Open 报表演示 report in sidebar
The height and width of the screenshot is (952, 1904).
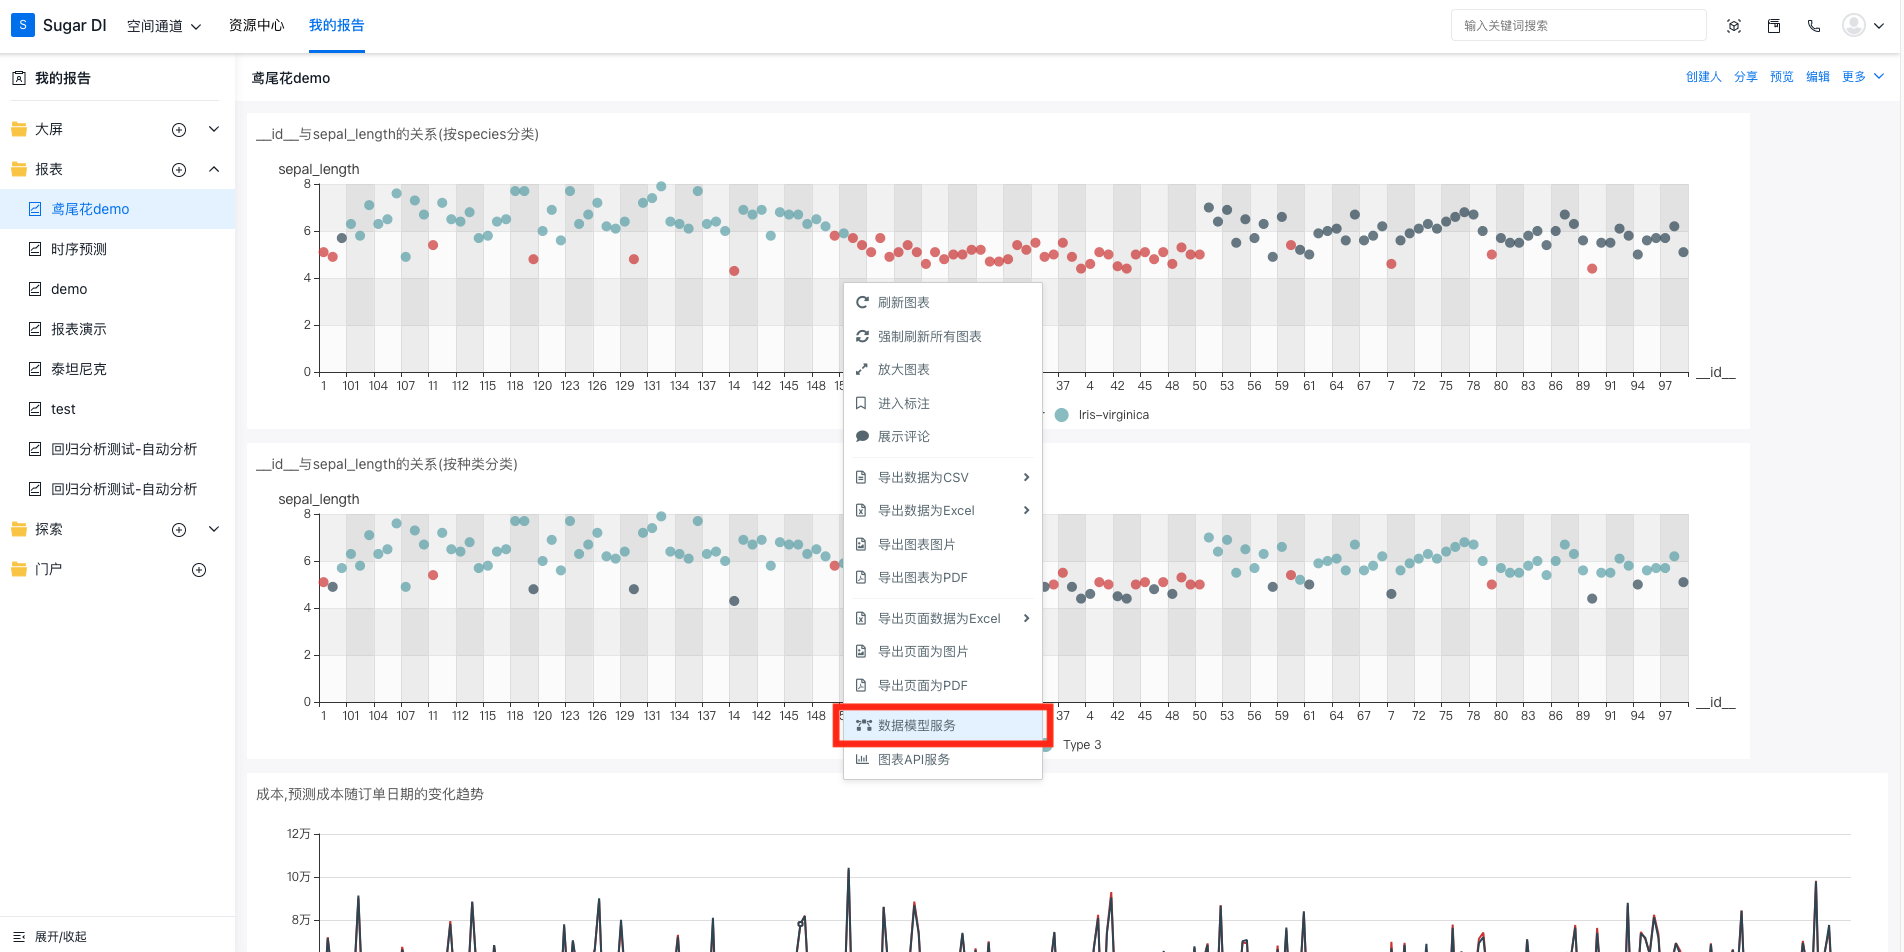coord(118,329)
